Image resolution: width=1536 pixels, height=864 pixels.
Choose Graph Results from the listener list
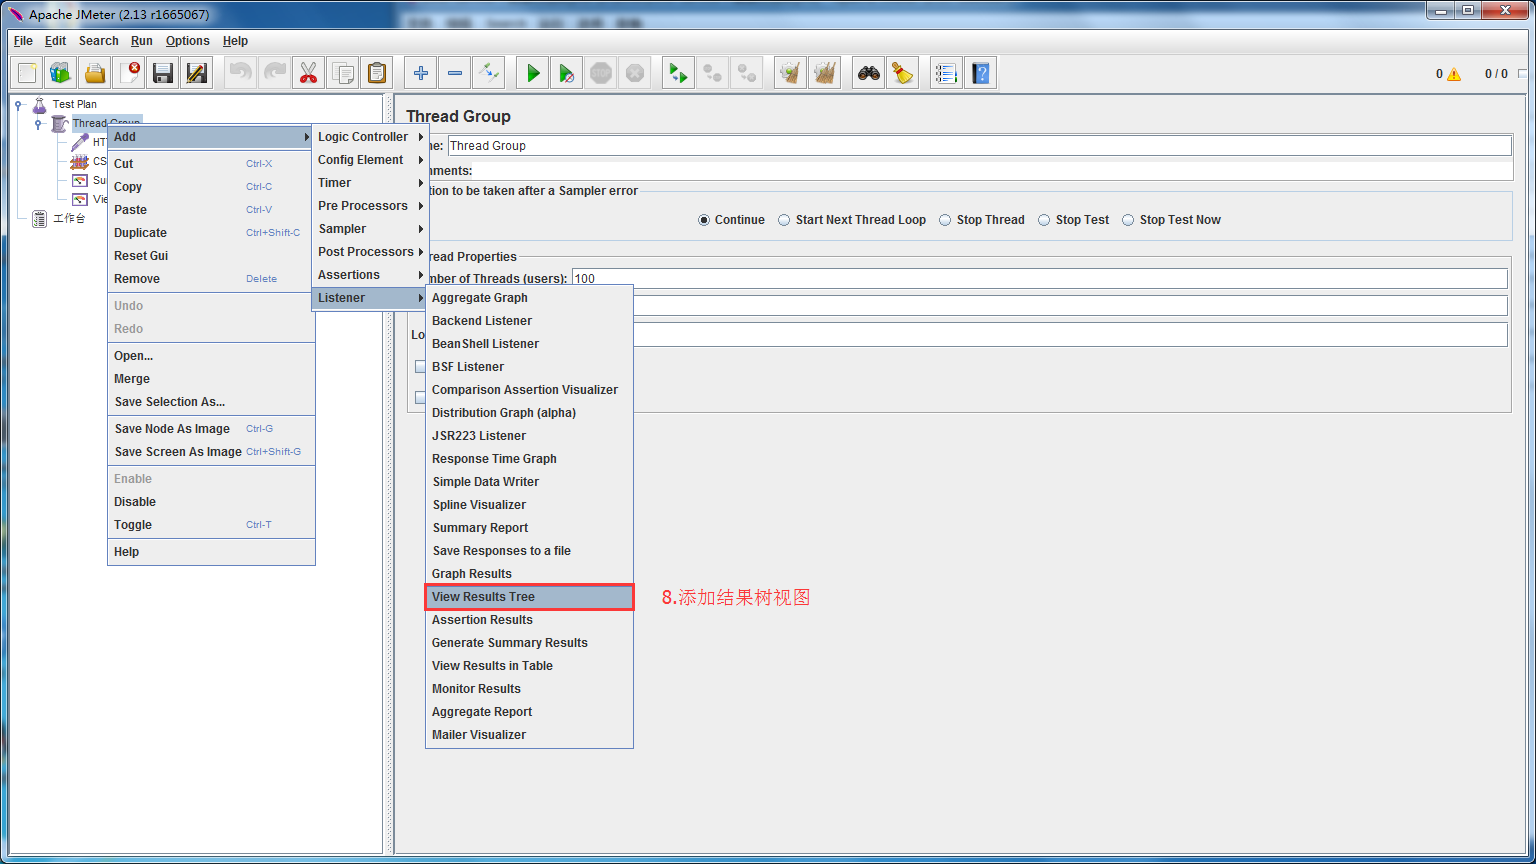(529, 574)
